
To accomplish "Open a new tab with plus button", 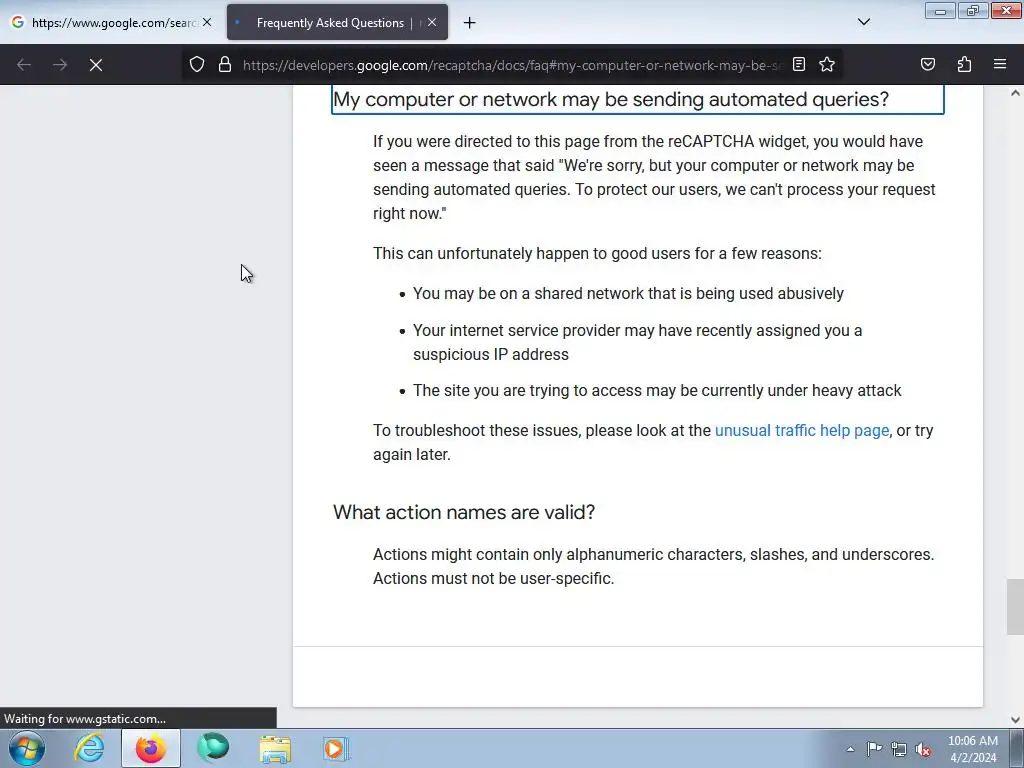I will (470, 23).
